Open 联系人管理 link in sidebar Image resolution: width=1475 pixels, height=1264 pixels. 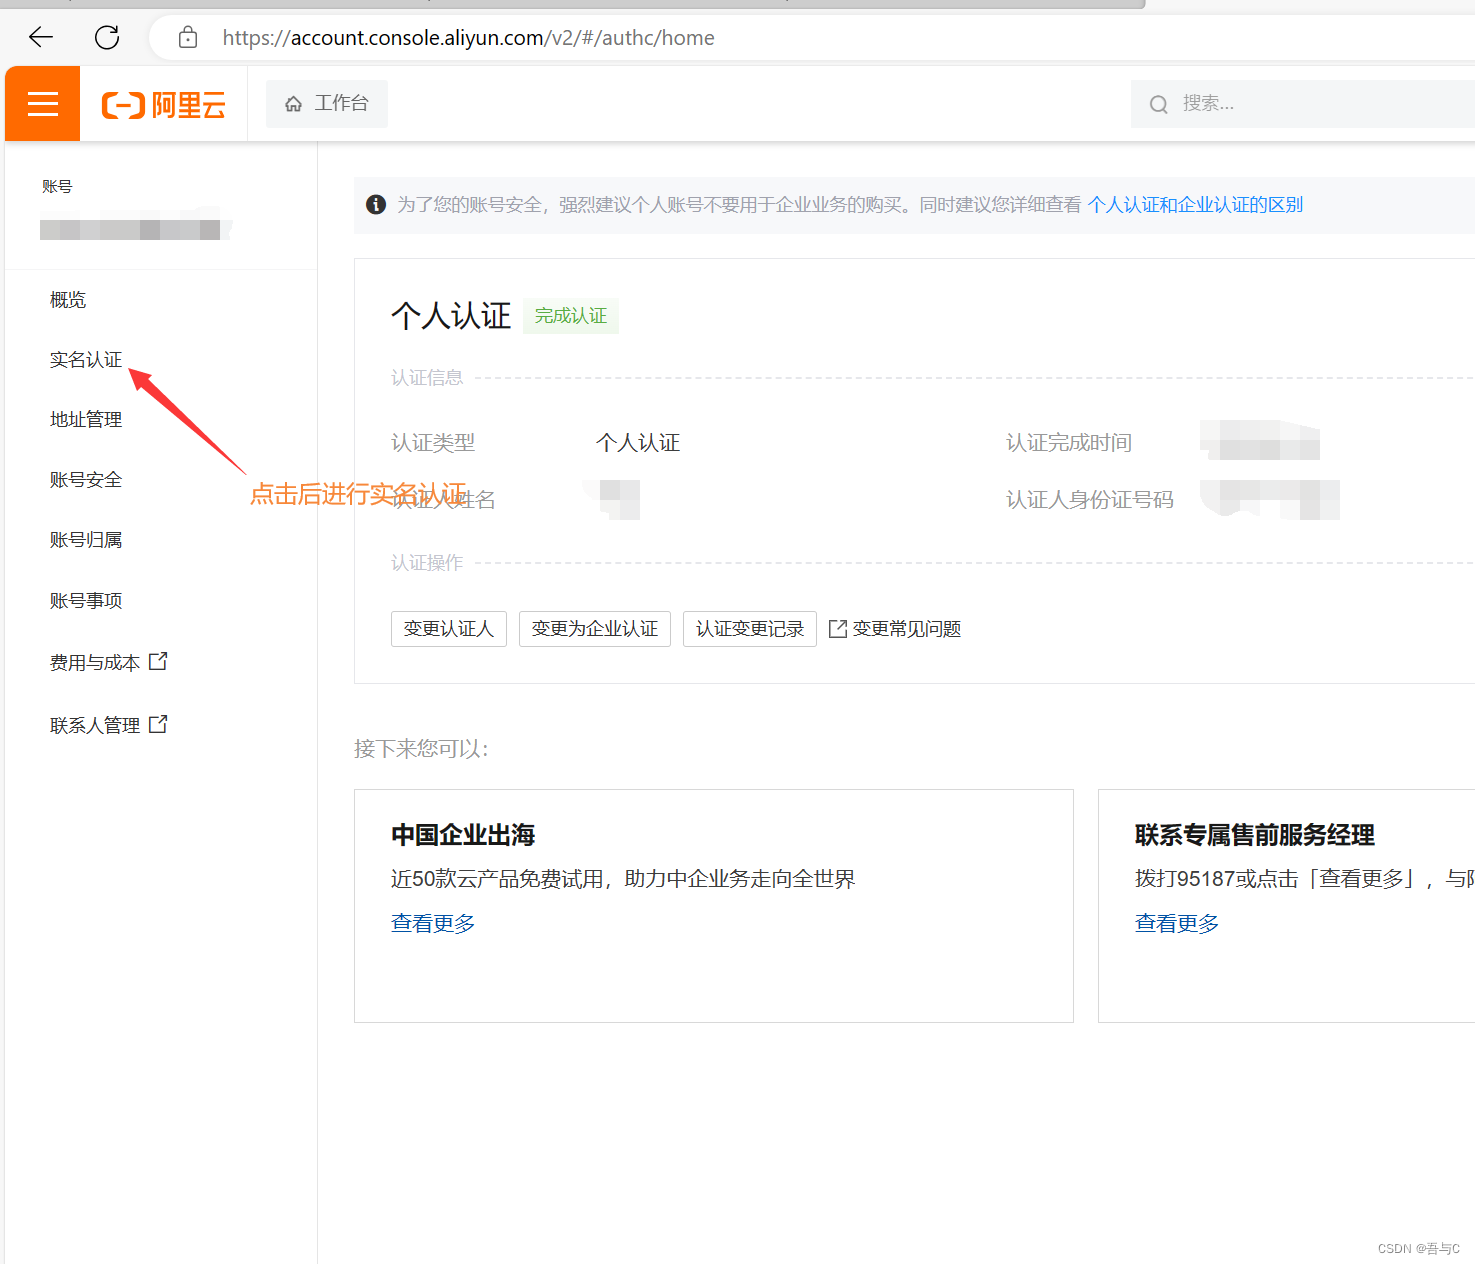(x=95, y=726)
